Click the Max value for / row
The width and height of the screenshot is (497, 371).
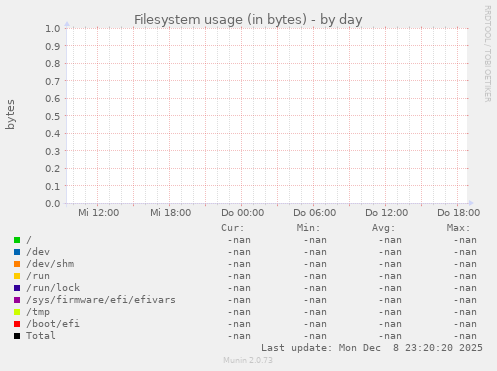[465, 240]
